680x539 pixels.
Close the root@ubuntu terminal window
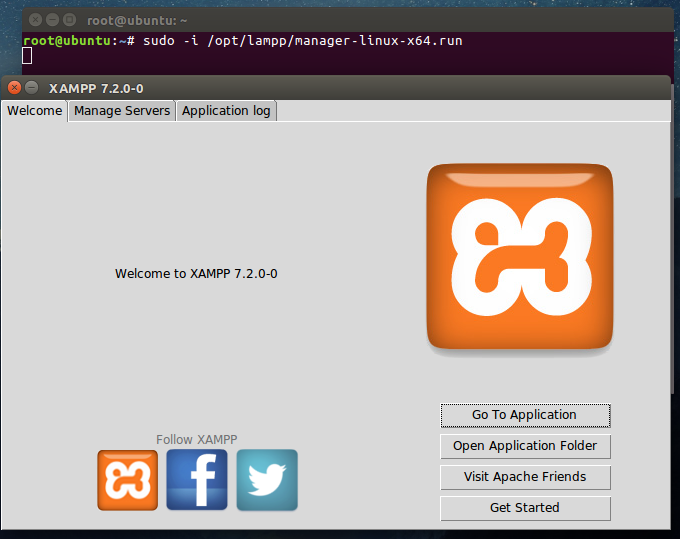(36, 20)
